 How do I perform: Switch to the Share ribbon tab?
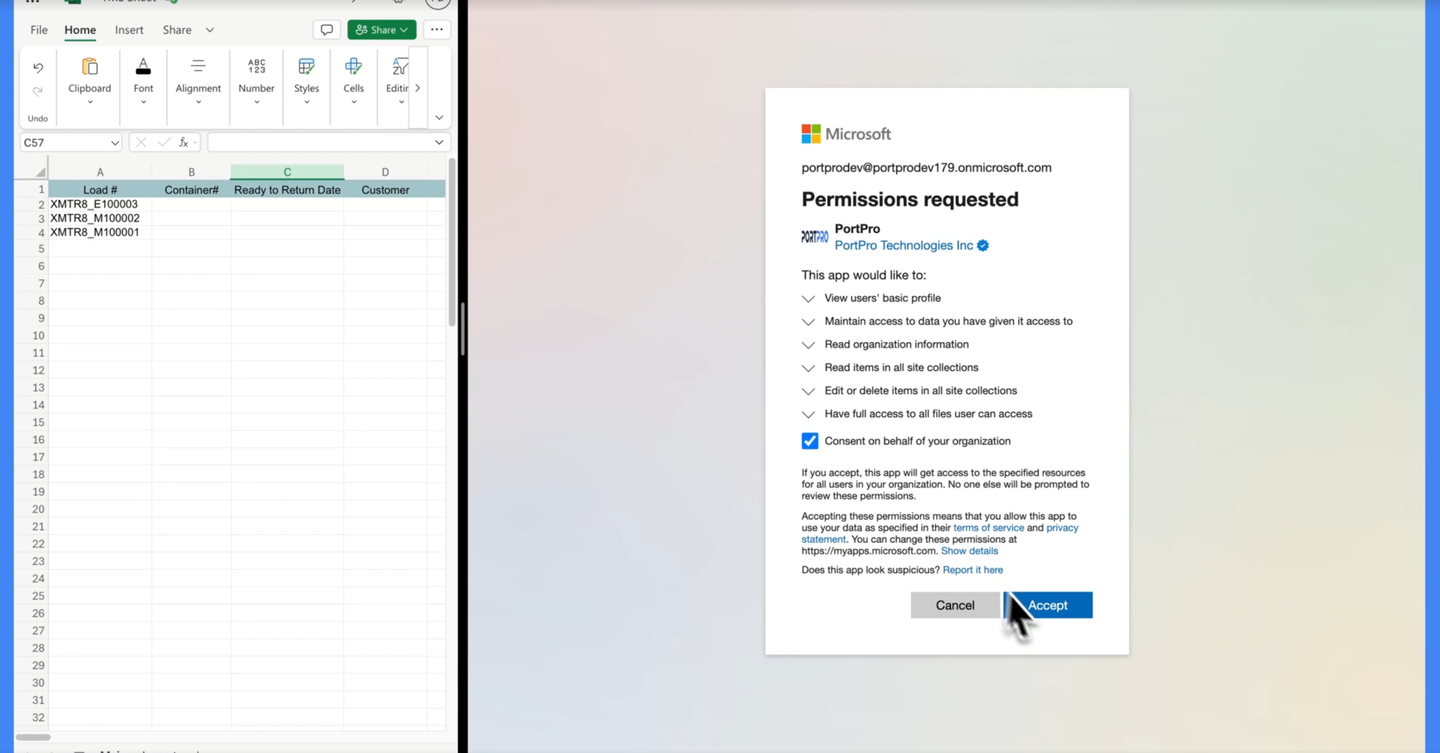tap(177, 30)
